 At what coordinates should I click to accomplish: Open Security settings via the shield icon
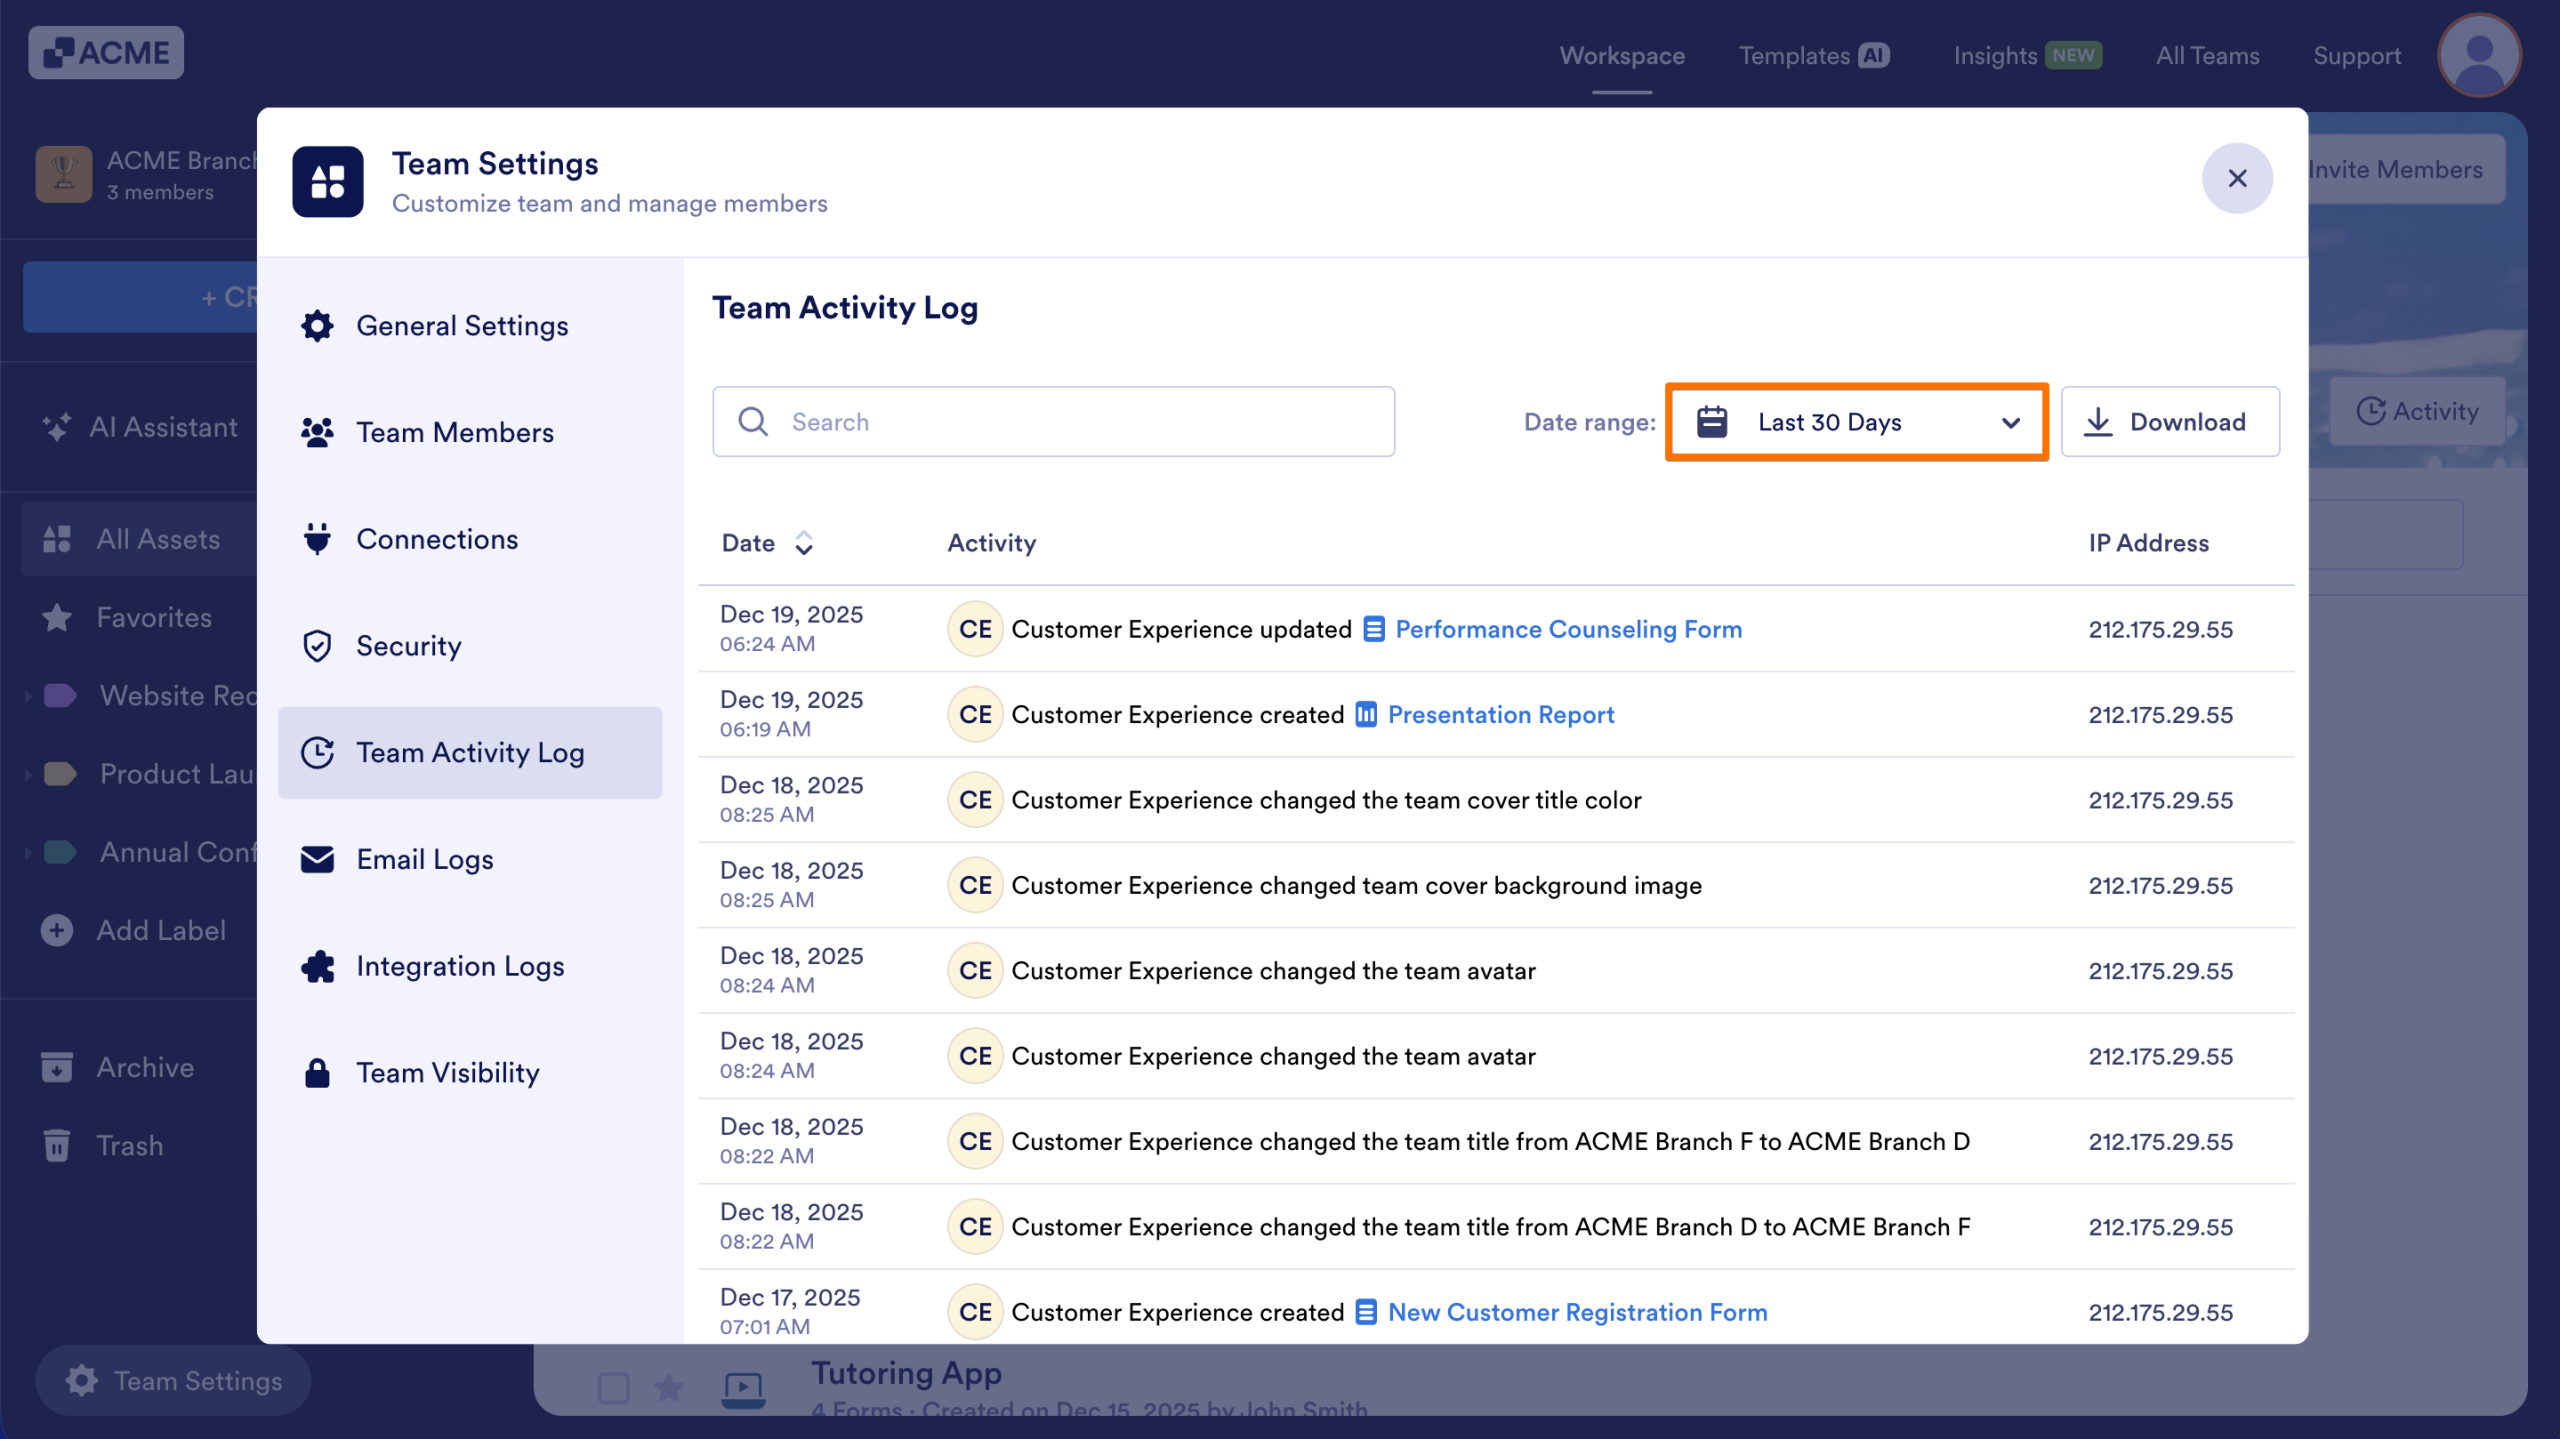point(316,646)
